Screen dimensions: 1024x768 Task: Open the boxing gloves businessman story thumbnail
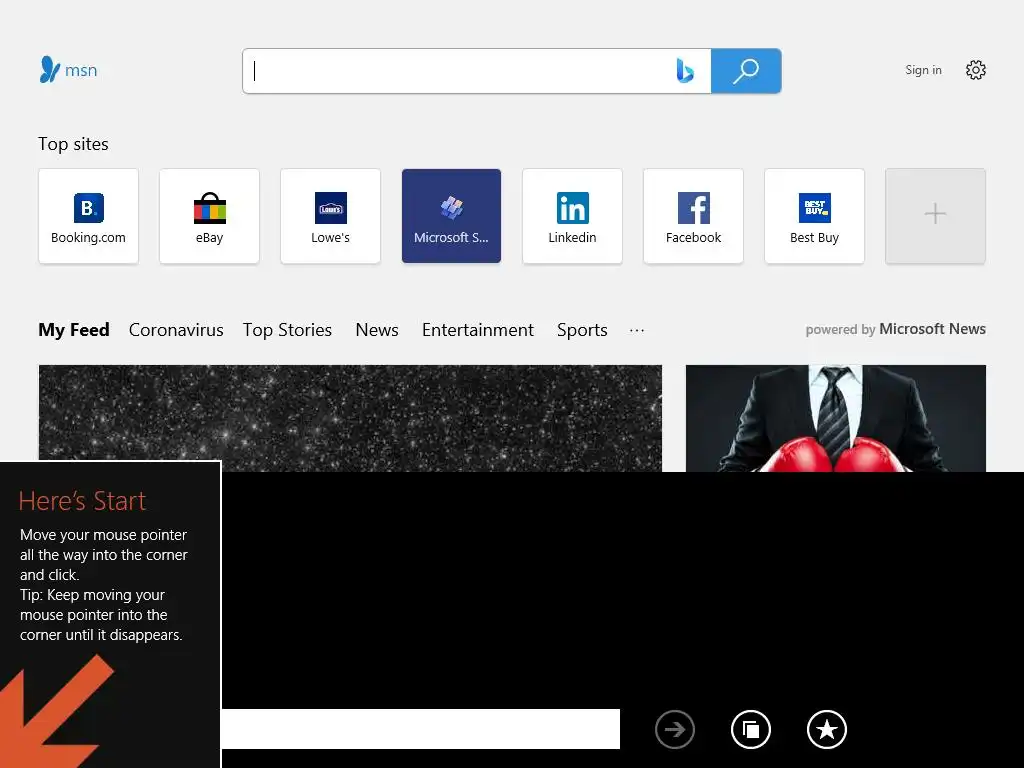(836, 418)
